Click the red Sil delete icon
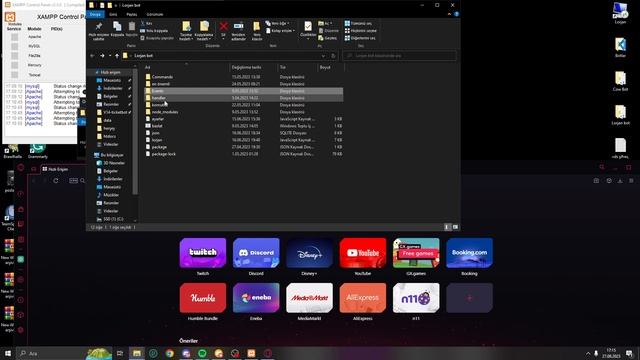640x360 pixels. 223,27
